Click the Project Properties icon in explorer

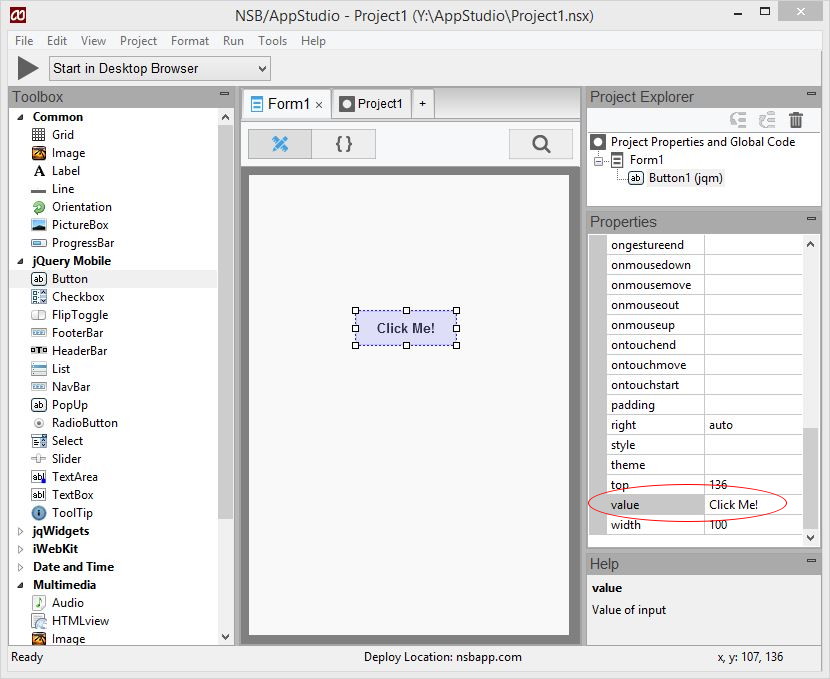pyautogui.click(x=598, y=142)
